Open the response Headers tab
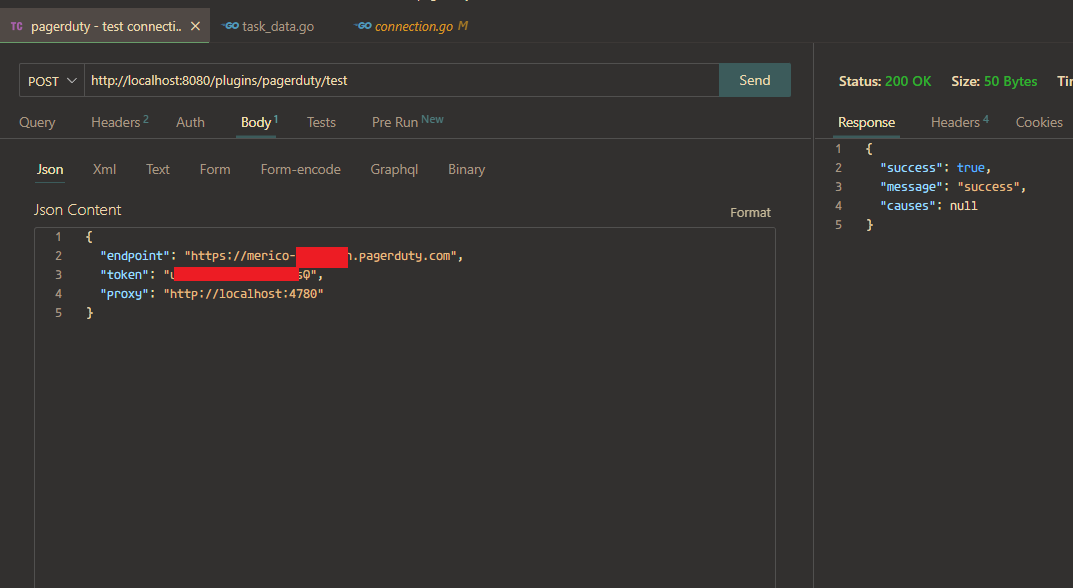 (959, 122)
